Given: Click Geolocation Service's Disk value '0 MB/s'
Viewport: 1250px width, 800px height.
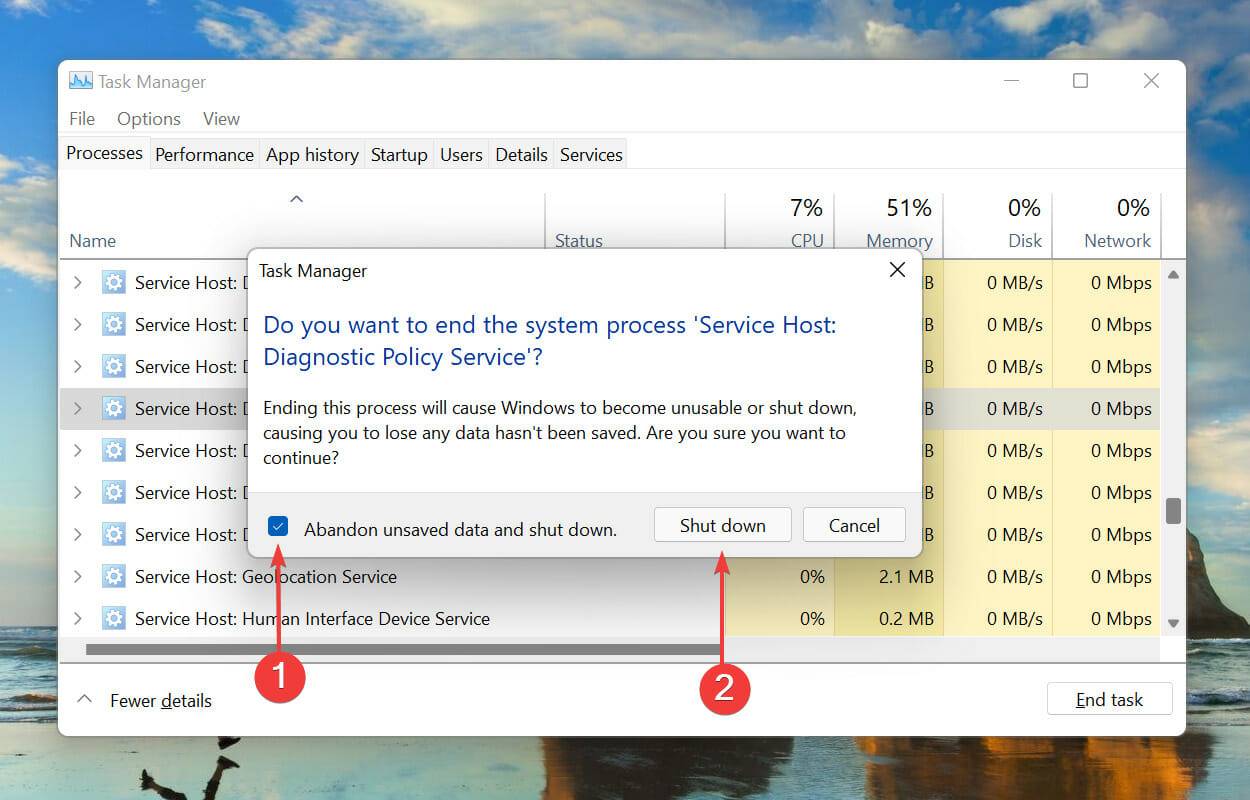Looking at the screenshot, I should (x=1015, y=577).
